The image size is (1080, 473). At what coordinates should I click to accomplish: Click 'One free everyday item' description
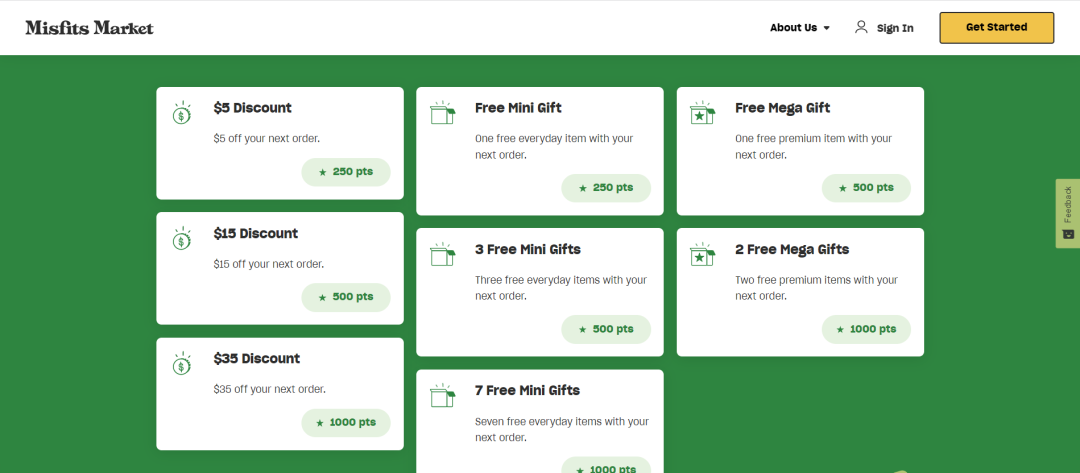click(554, 147)
